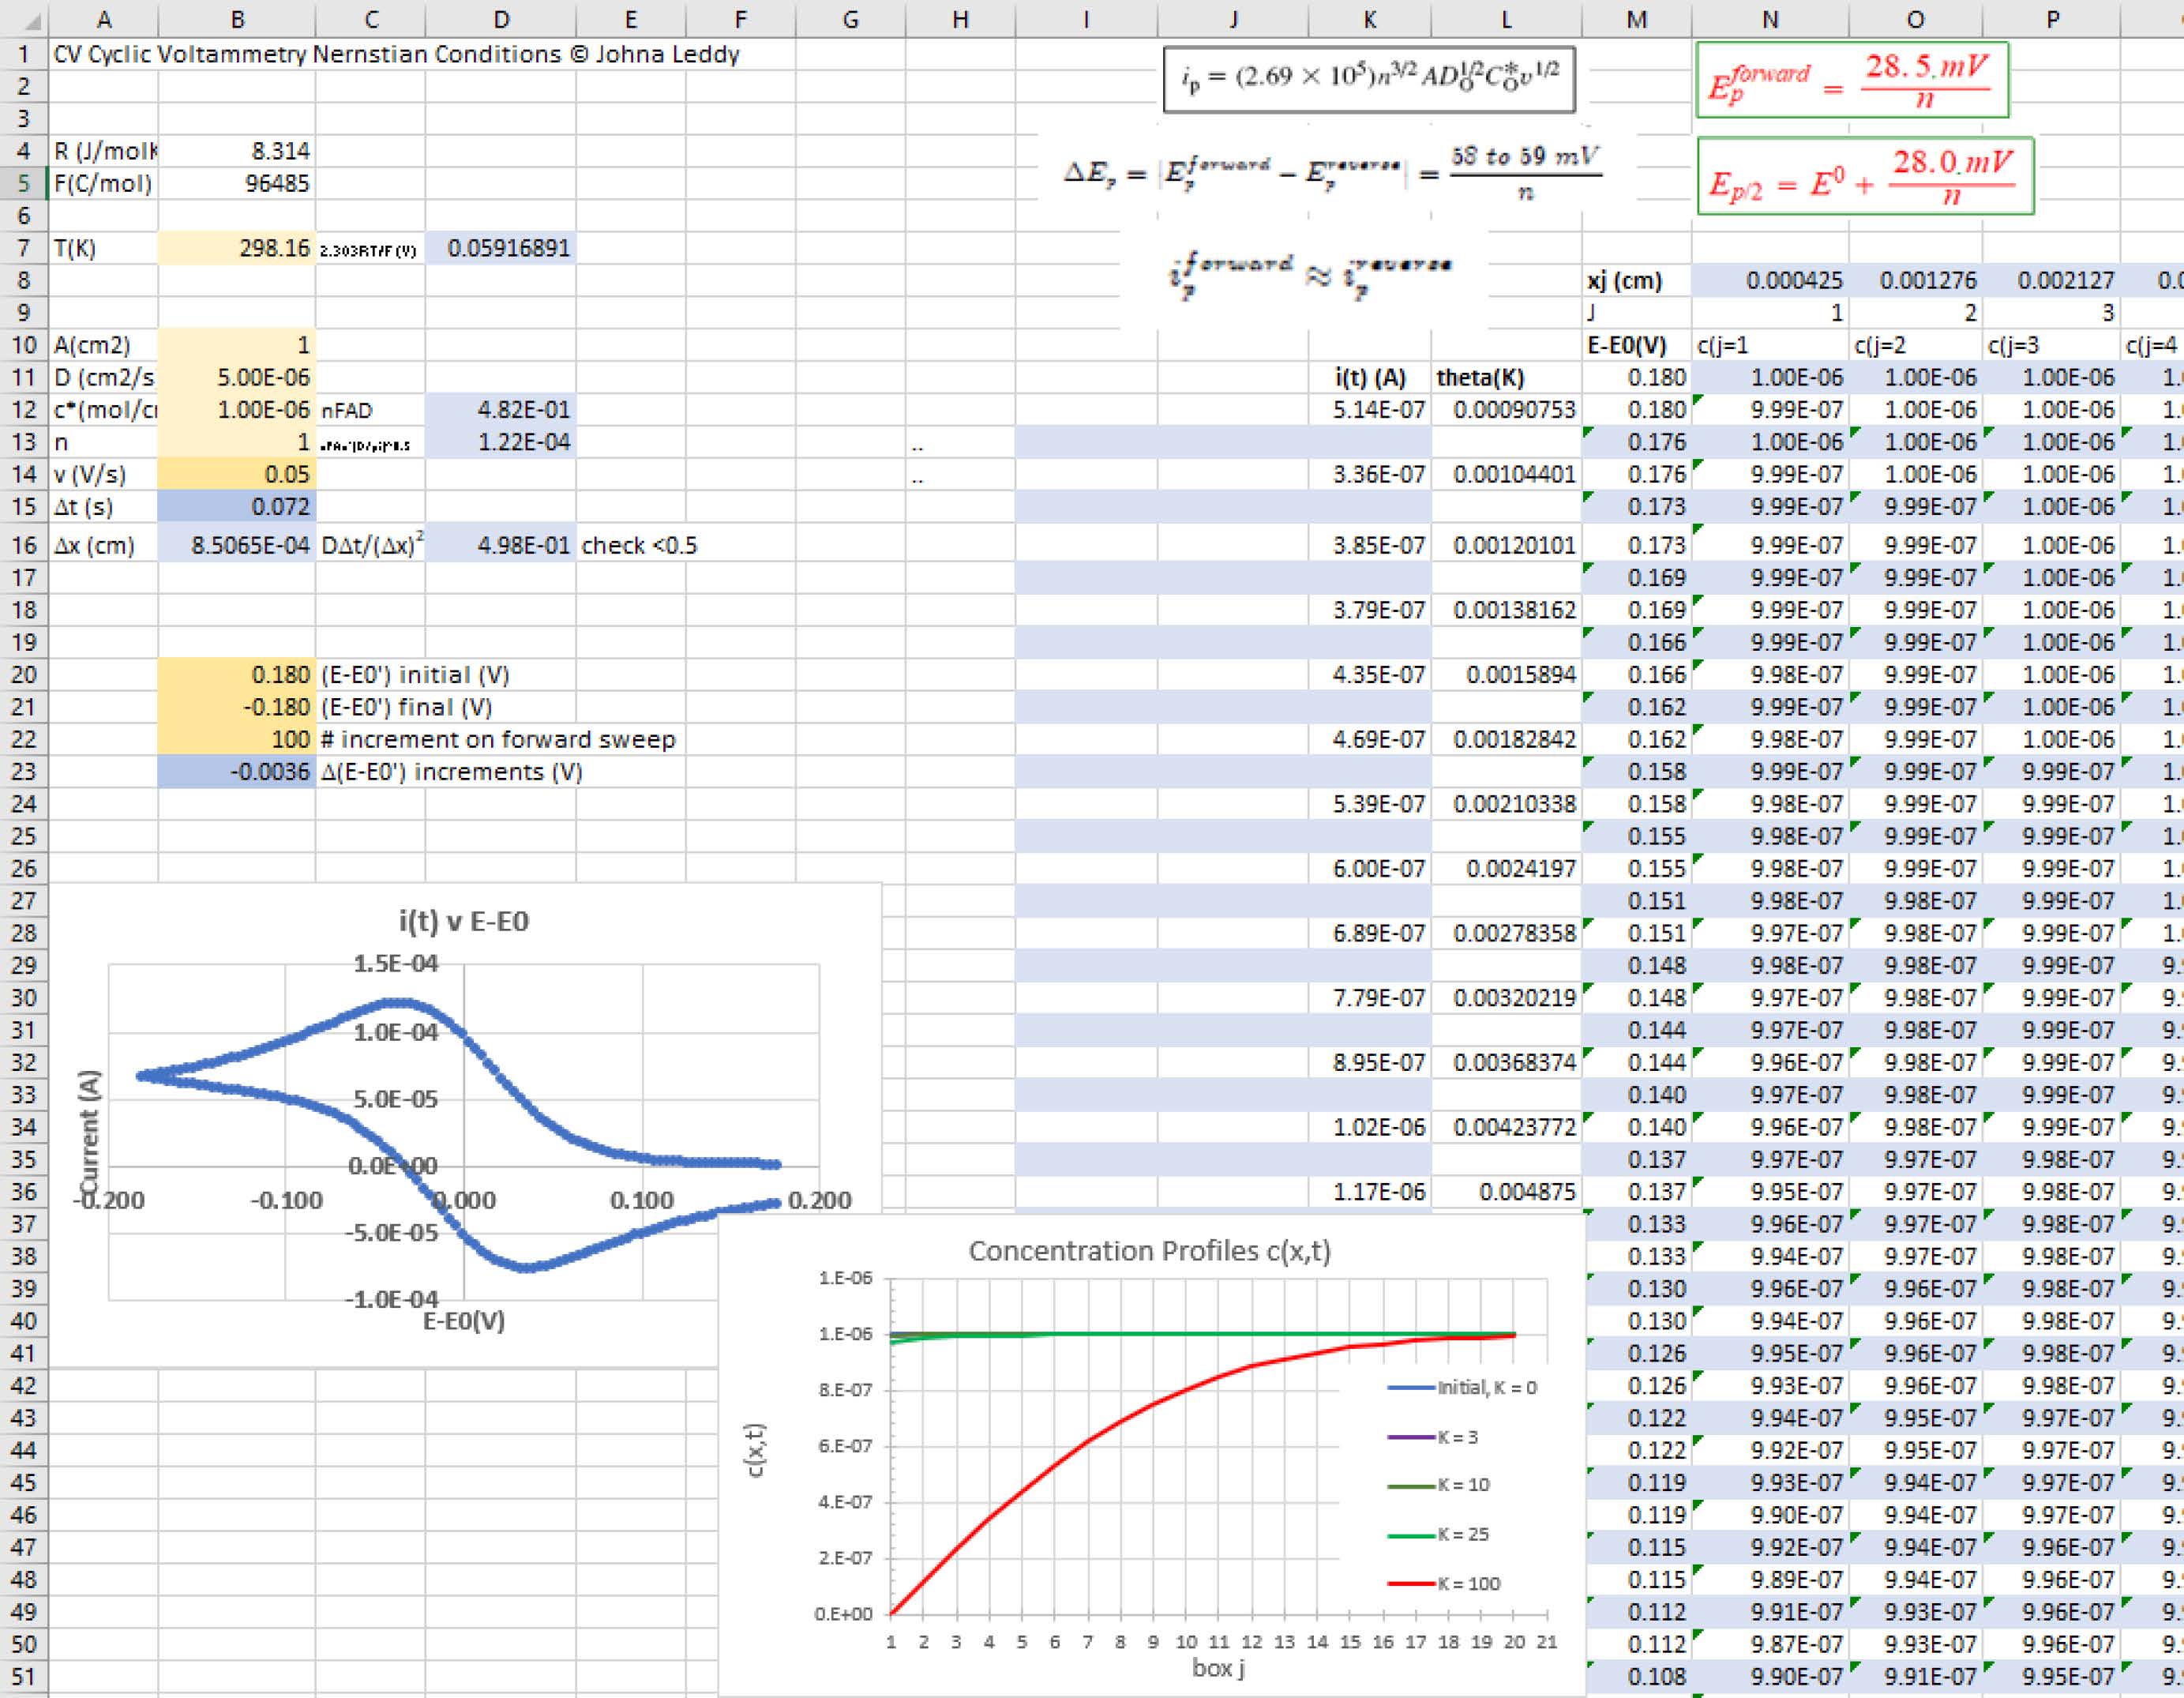Image resolution: width=2184 pixels, height=1698 pixels.
Task: Select column D header
Action: pyautogui.click(x=500, y=19)
